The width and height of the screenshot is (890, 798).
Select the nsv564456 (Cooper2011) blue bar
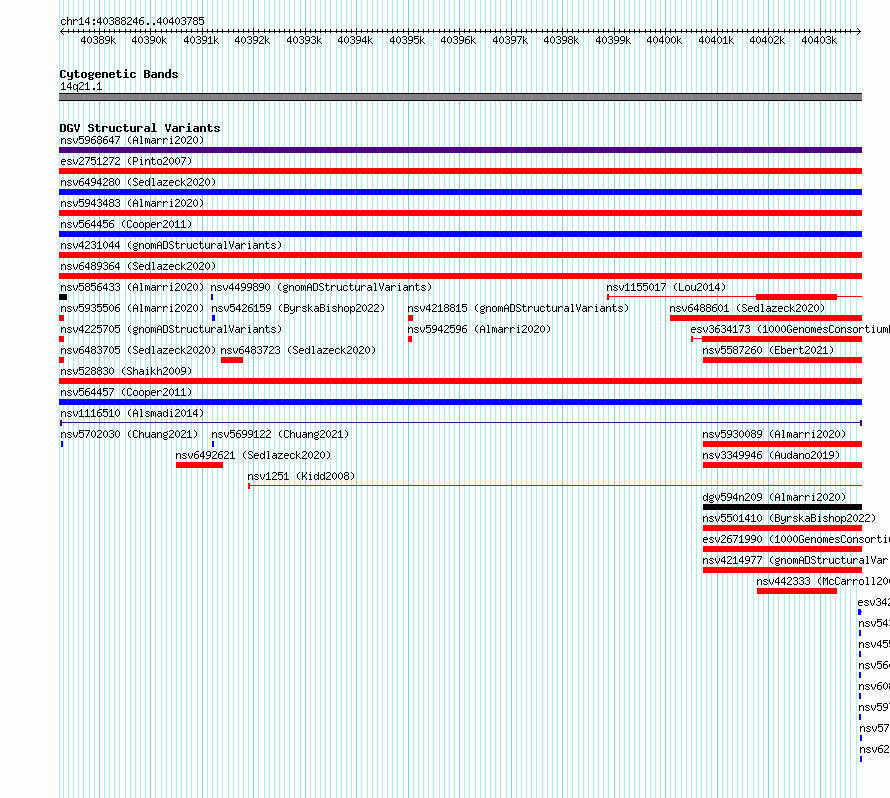(460, 234)
